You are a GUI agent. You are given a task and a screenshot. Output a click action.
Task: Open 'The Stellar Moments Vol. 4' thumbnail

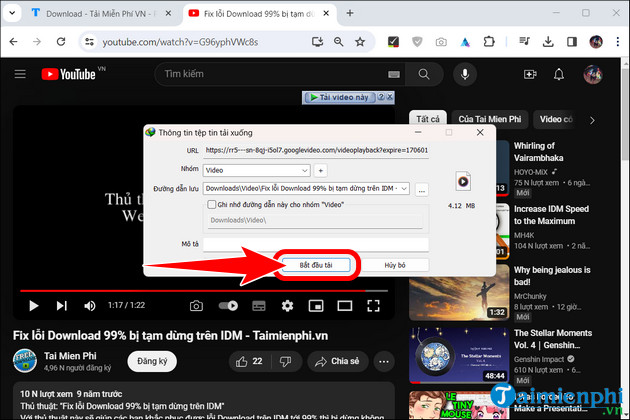click(459, 355)
